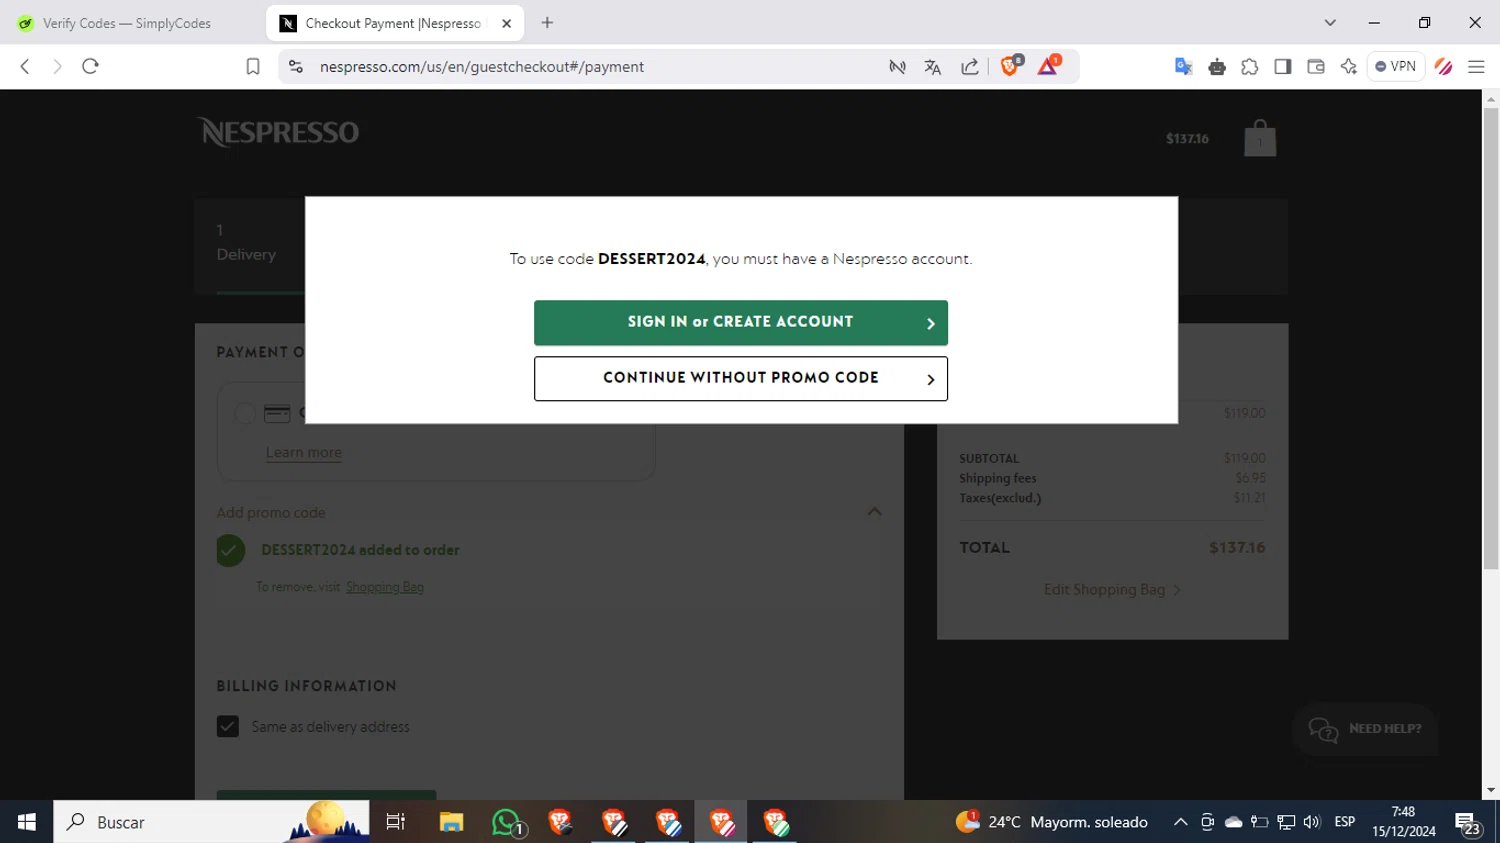Open Brave Rewards triangle icon
1500x843 pixels.
click(x=1048, y=66)
